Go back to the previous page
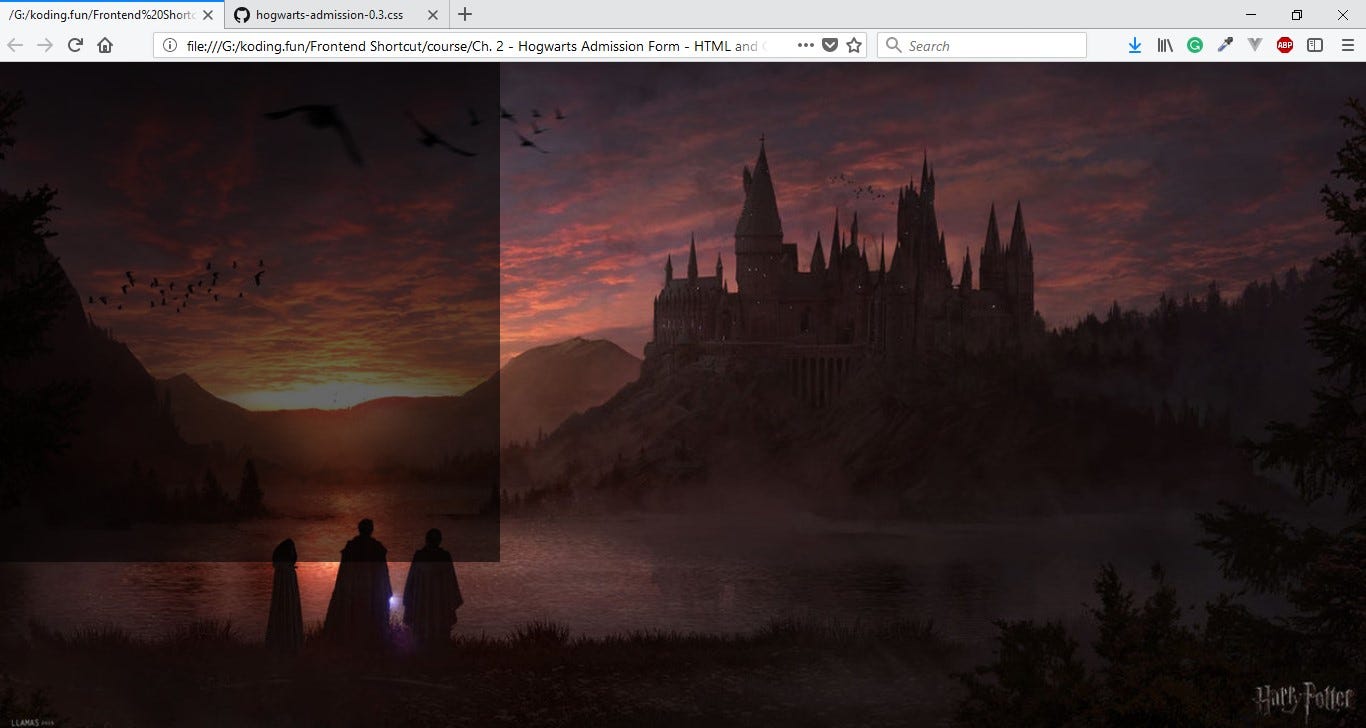This screenshot has width=1366, height=728. [x=15, y=45]
